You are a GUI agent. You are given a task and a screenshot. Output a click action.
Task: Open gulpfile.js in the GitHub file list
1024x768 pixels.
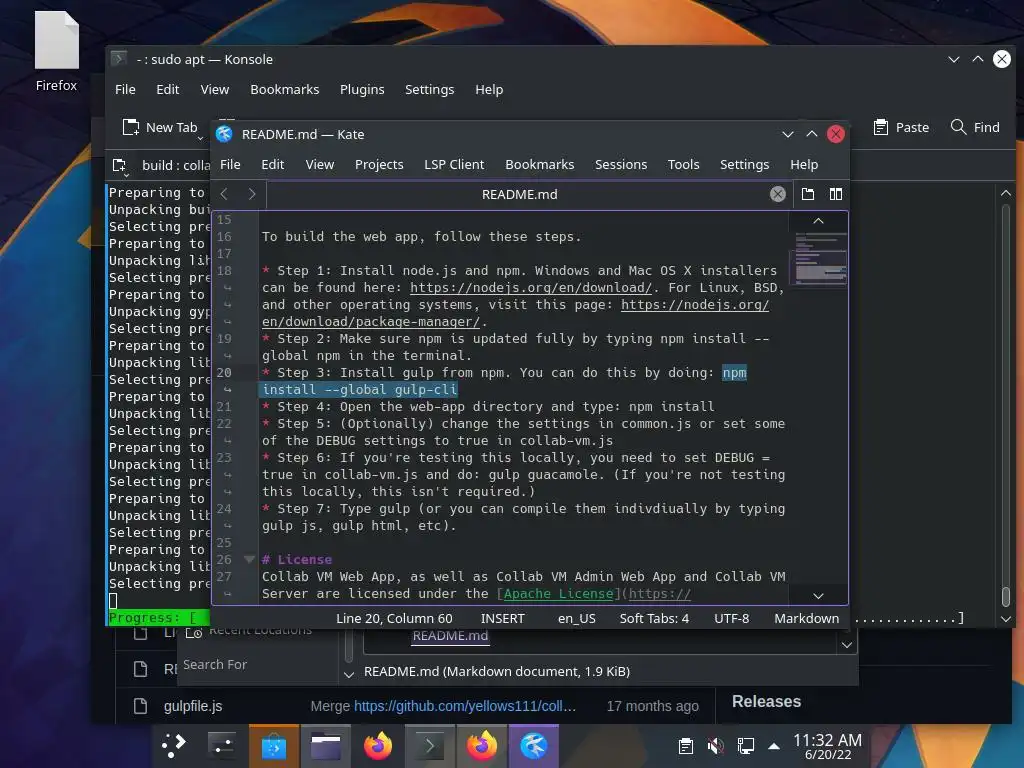coord(193,706)
